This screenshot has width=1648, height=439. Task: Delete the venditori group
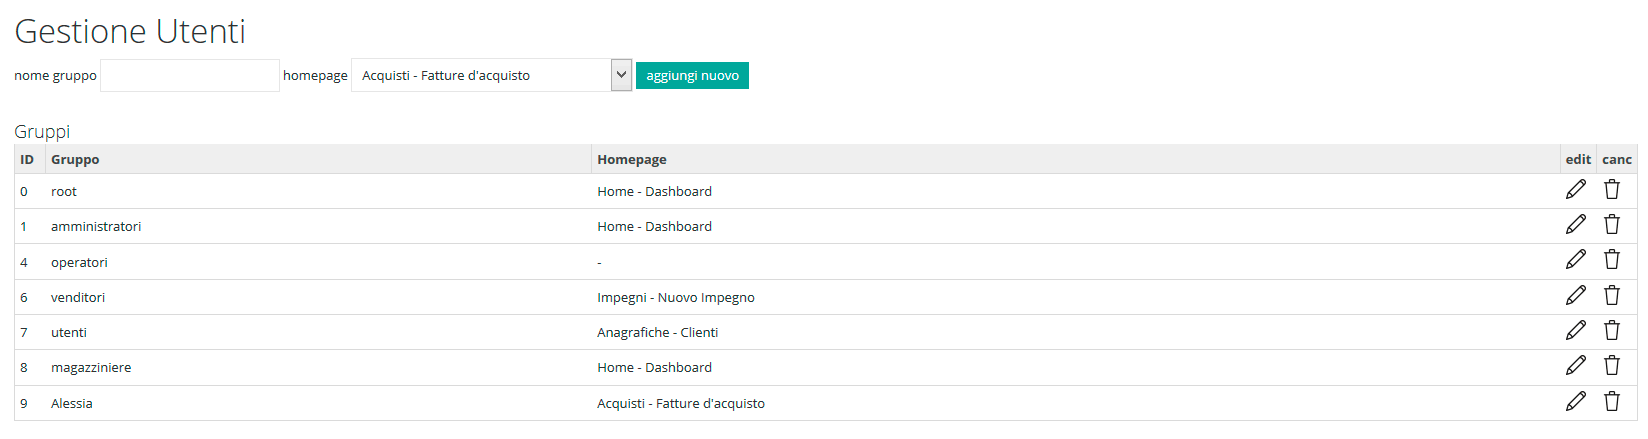pos(1612,295)
